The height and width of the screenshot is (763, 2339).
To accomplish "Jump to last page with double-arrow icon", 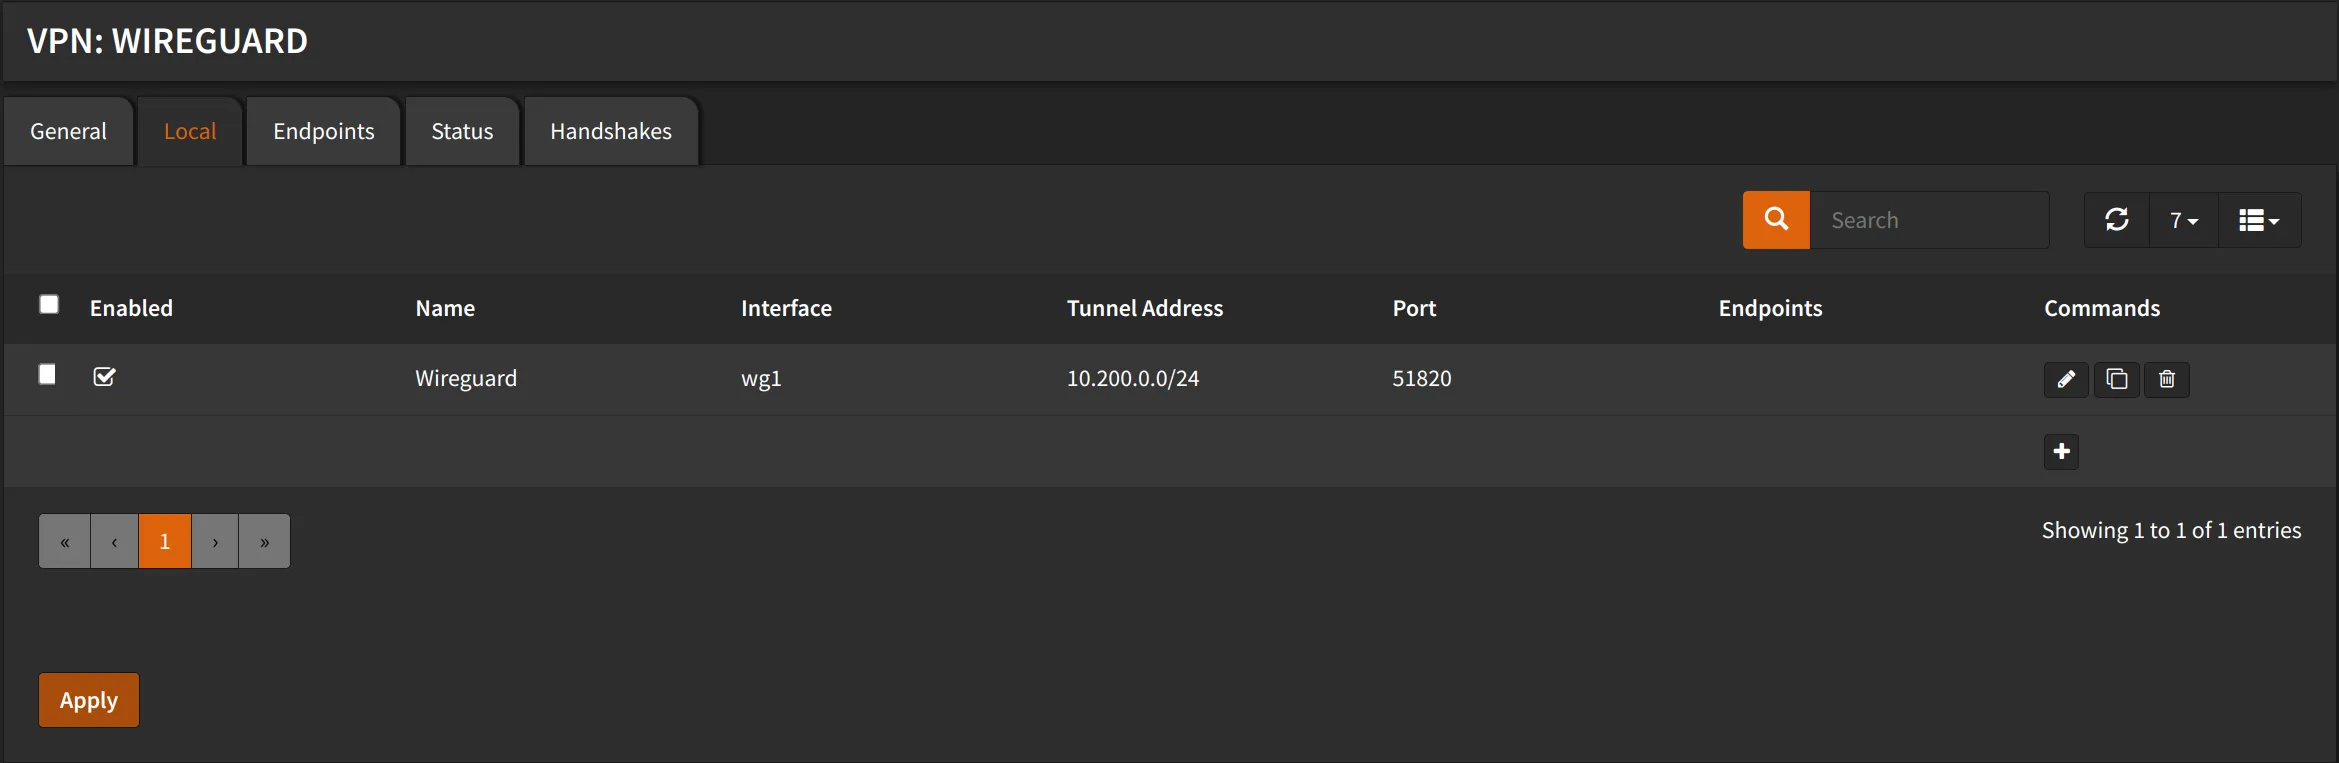I will (x=264, y=541).
